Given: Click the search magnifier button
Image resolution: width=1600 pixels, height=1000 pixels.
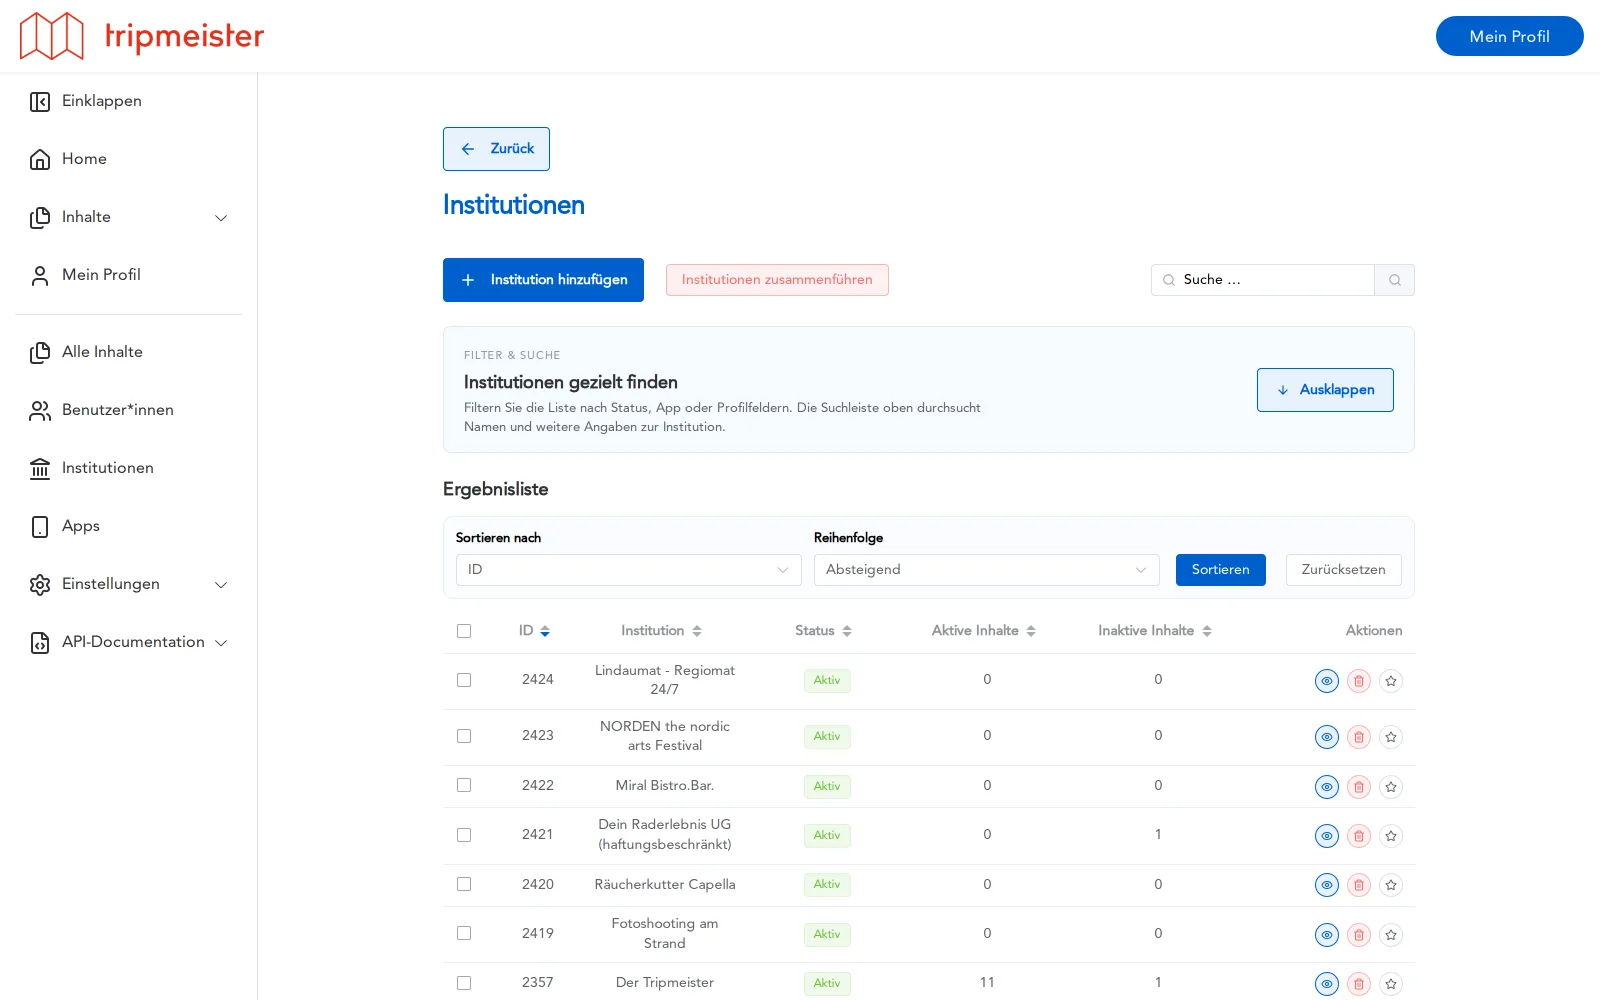Looking at the screenshot, I should coord(1394,280).
